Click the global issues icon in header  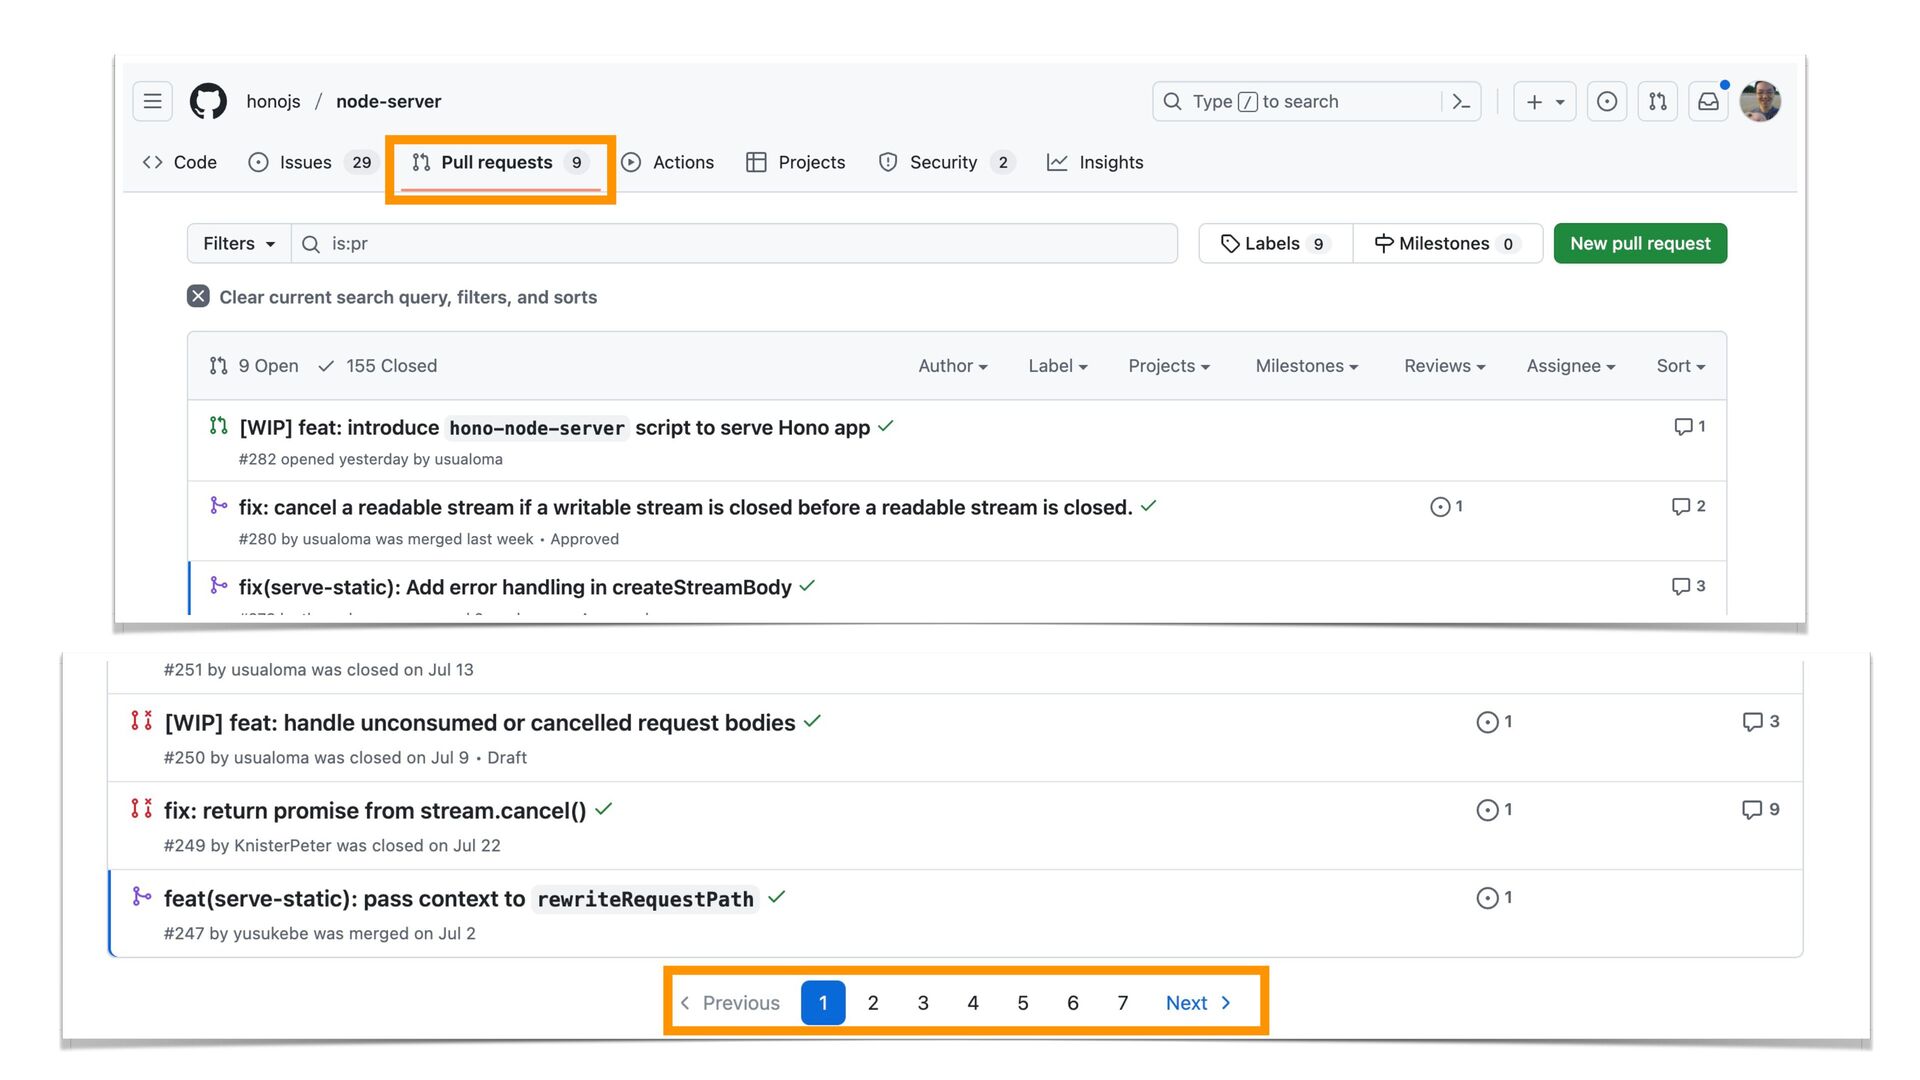(1606, 101)
